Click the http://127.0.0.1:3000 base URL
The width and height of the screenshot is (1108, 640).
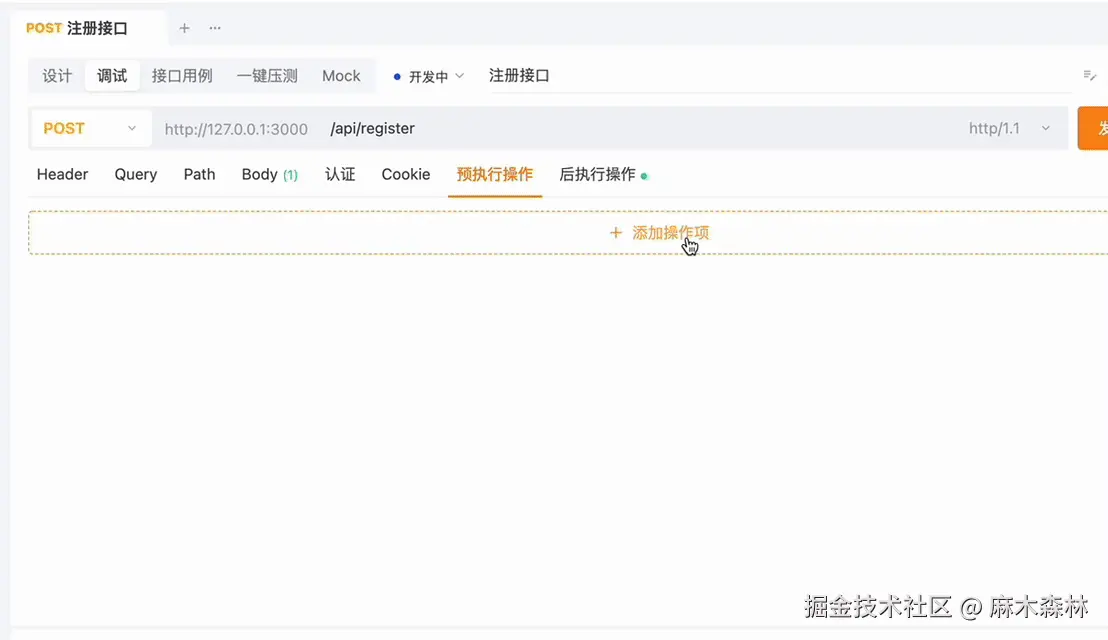click(236, 129)
